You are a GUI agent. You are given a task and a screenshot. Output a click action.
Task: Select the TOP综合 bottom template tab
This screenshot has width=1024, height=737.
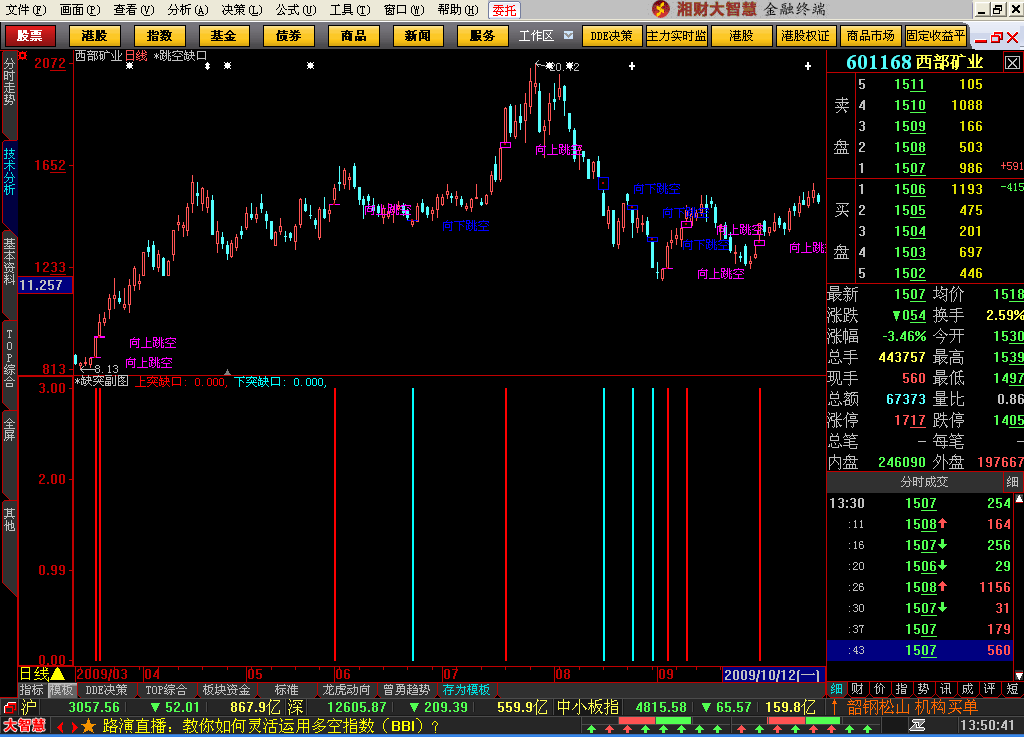(x=166, y=689)
